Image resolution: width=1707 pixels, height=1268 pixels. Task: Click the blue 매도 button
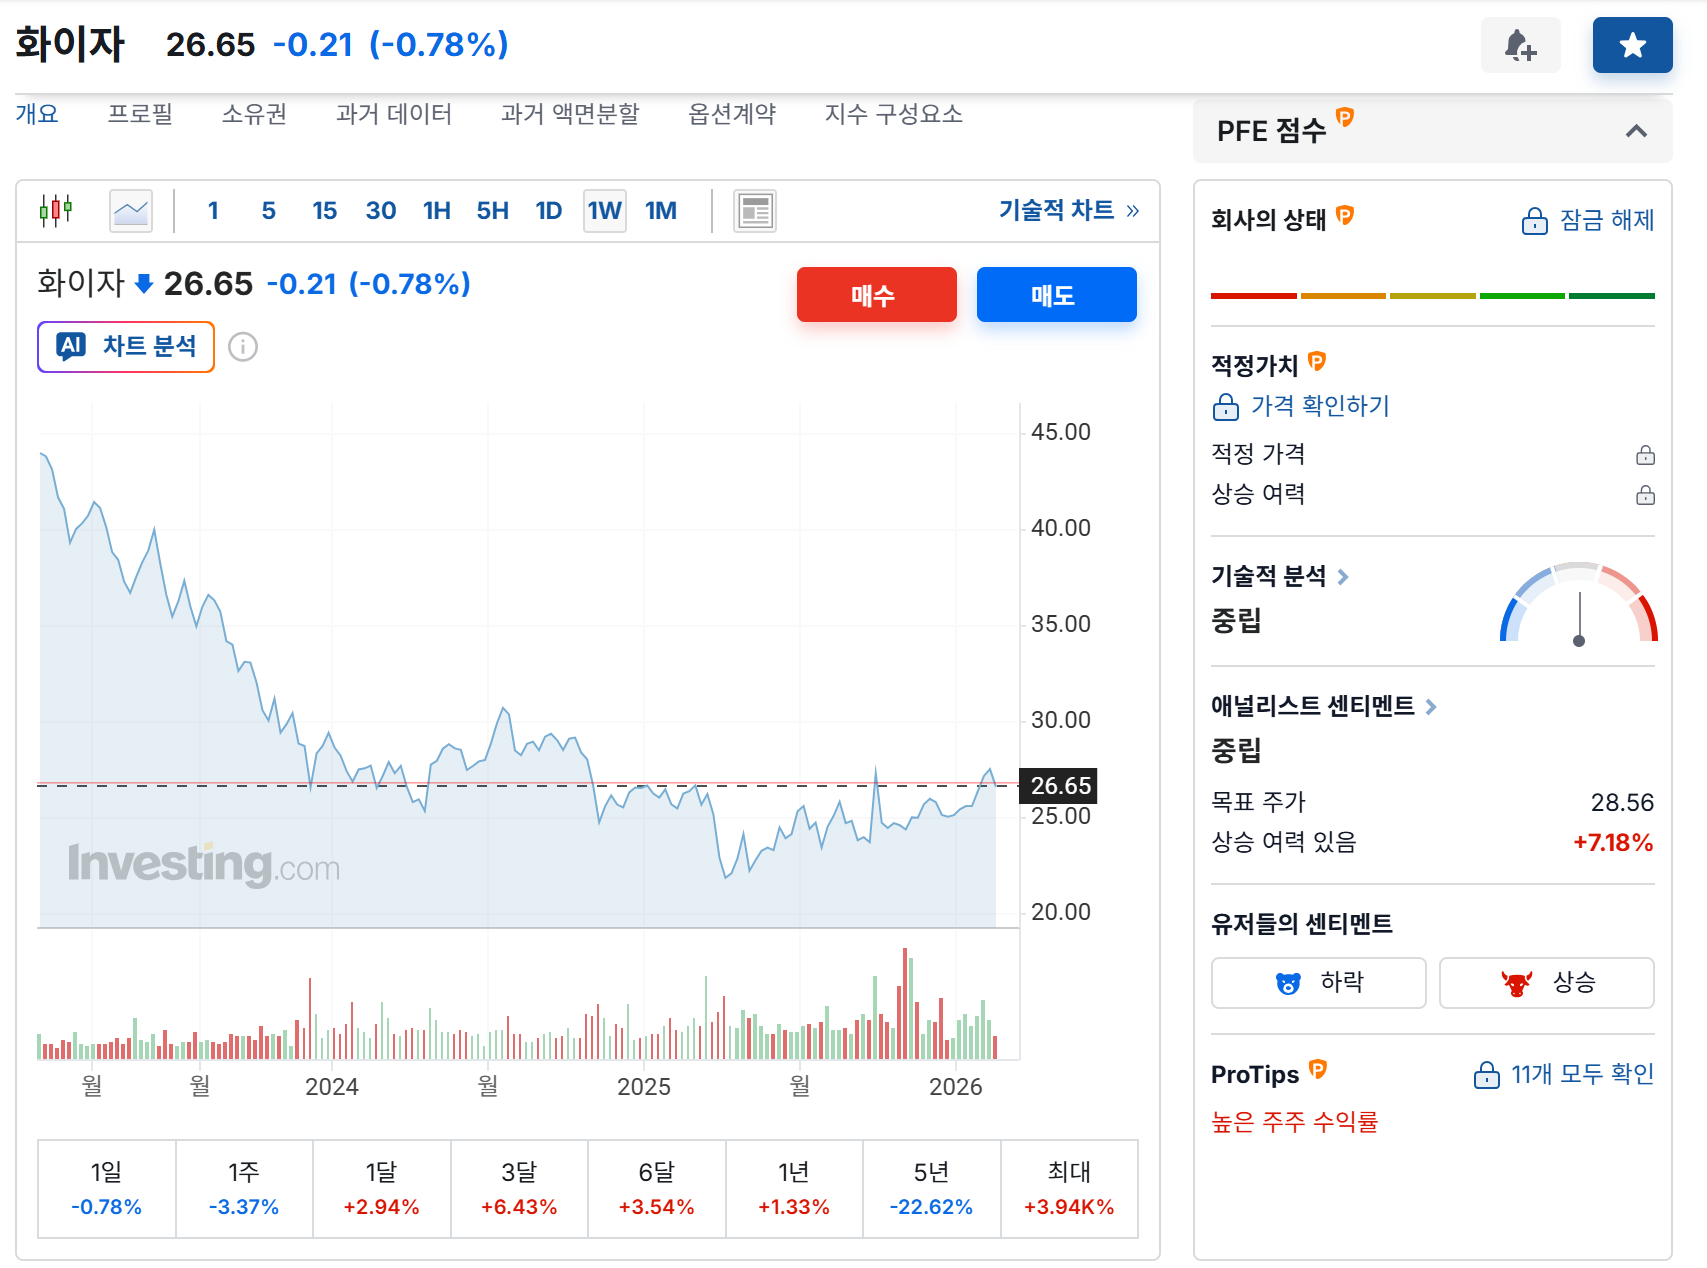tap(1056, 295)
